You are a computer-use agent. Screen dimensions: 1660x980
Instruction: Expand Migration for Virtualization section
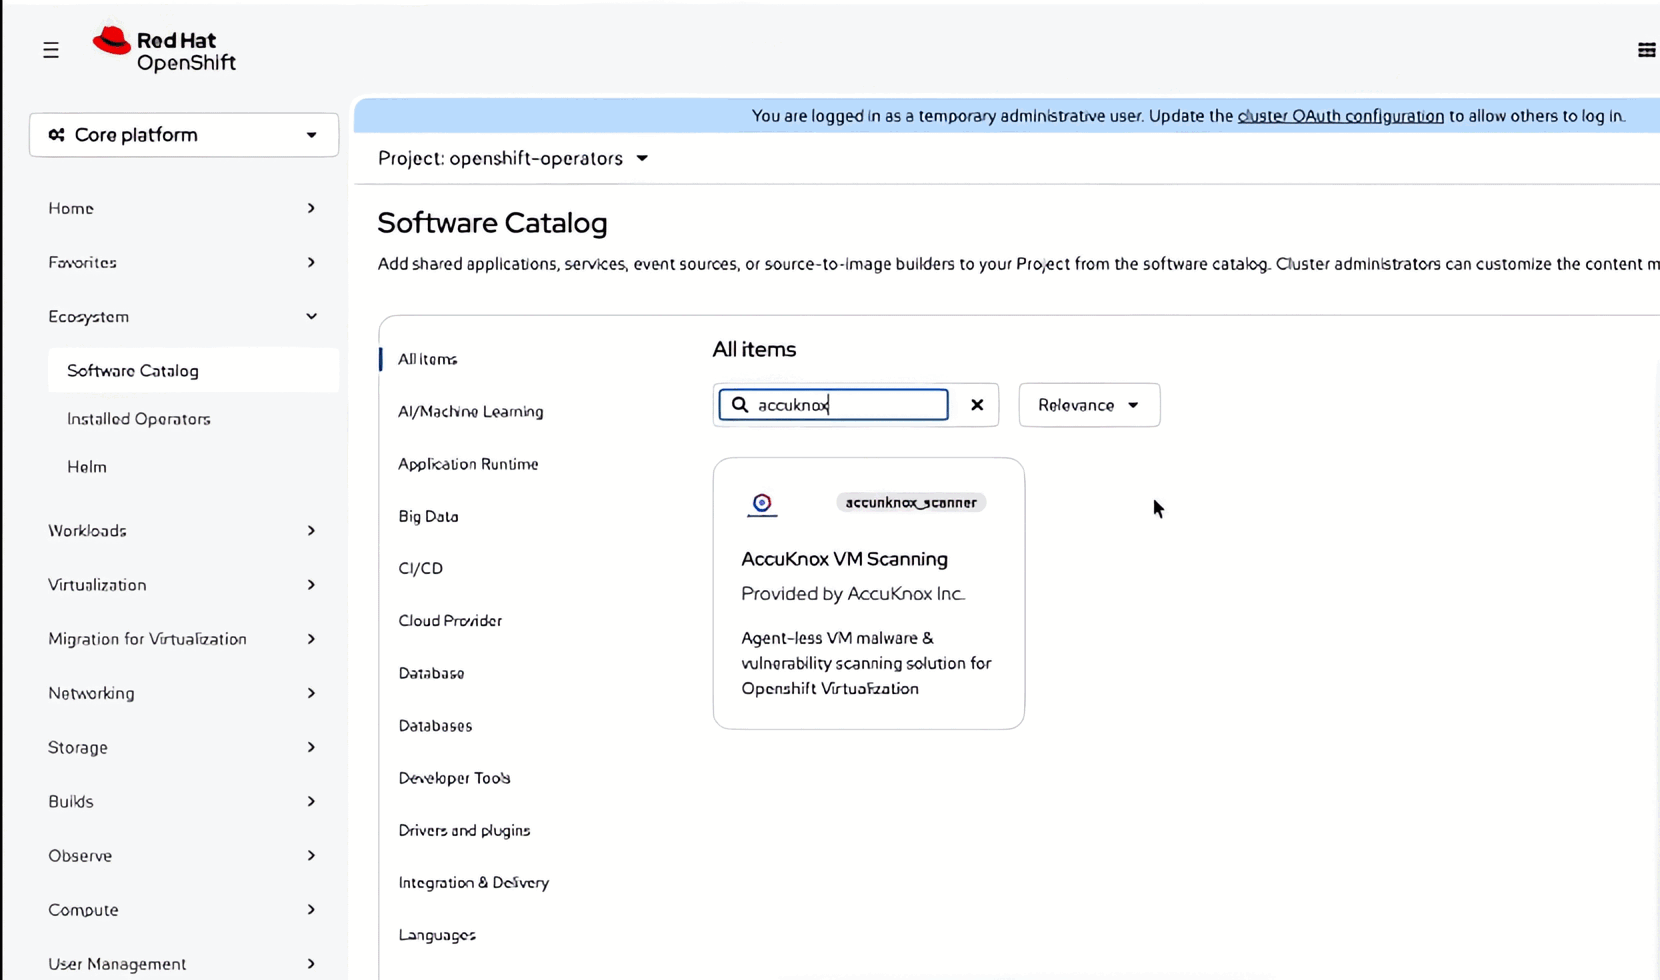(x=183, y=639)
